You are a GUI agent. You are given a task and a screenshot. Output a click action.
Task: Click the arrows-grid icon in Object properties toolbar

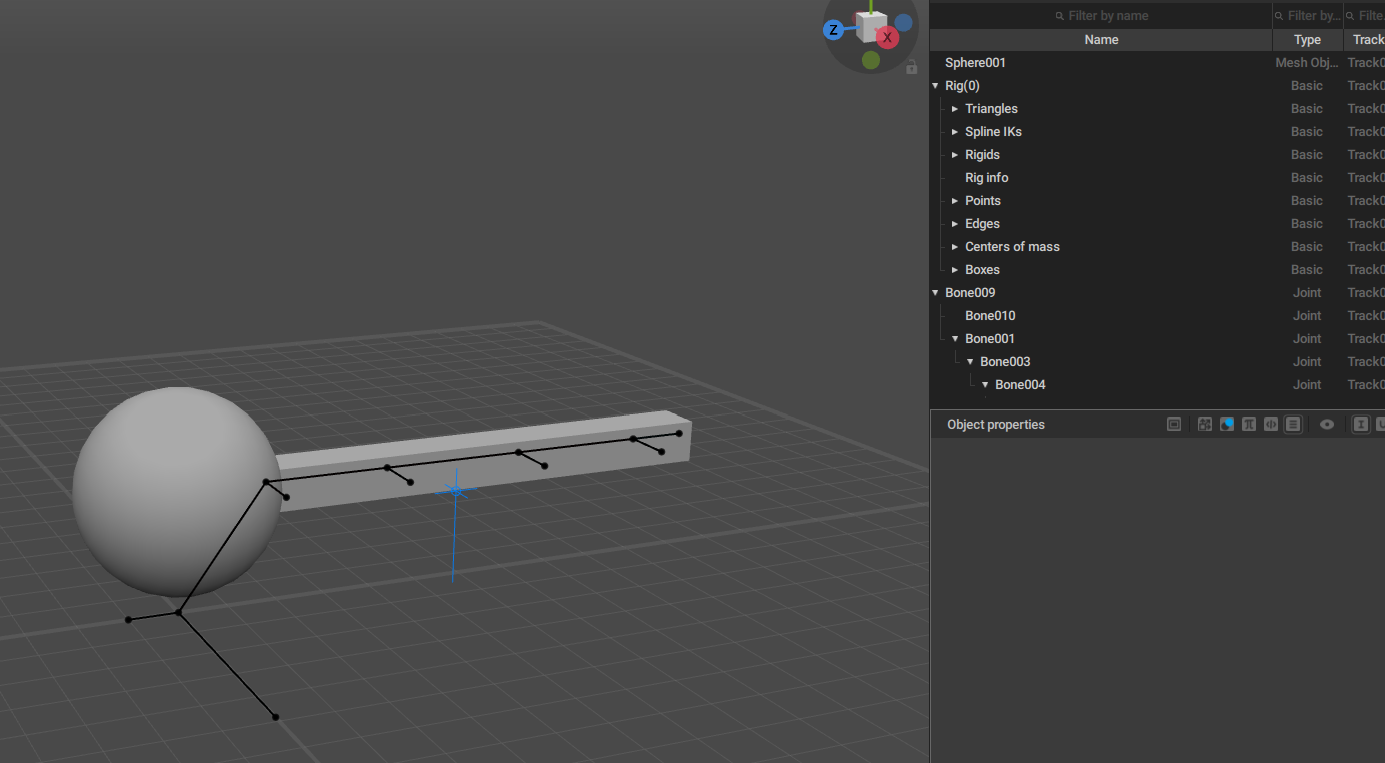pos(1205,424)
